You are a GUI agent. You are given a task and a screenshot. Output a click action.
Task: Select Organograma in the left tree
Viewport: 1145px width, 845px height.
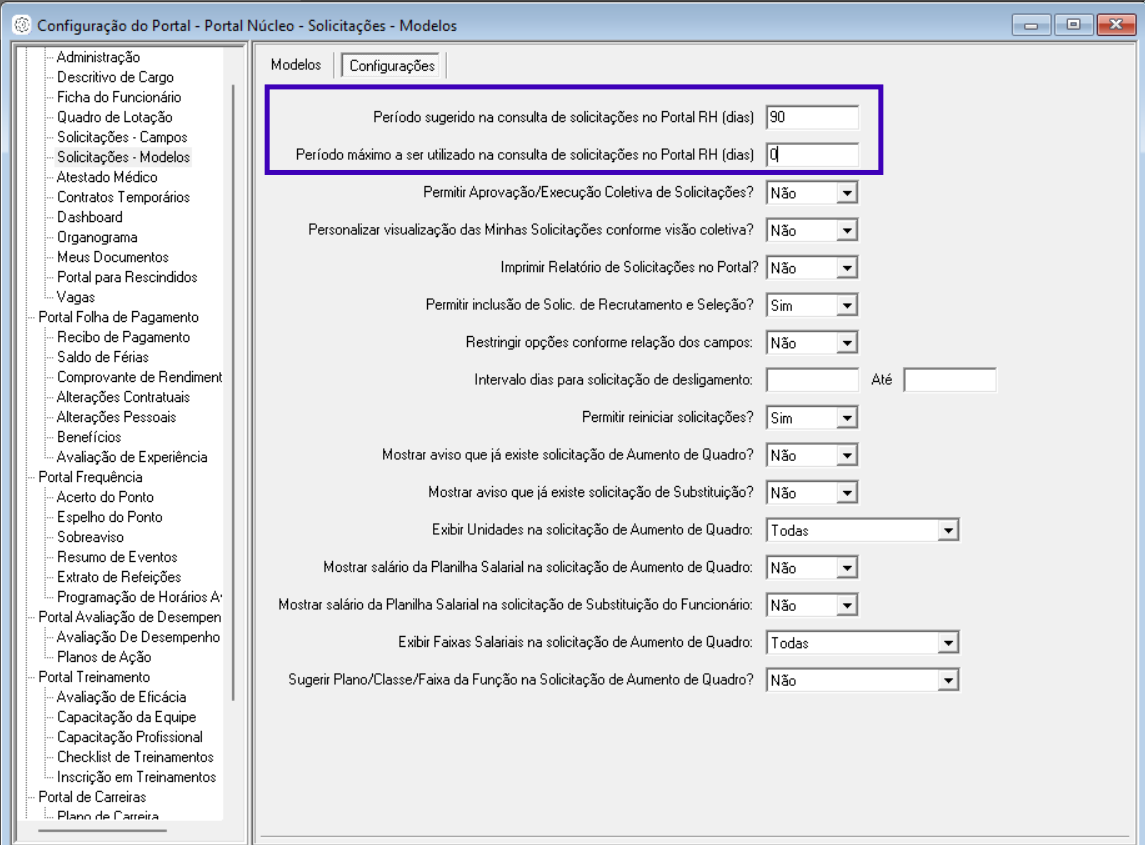97,237
